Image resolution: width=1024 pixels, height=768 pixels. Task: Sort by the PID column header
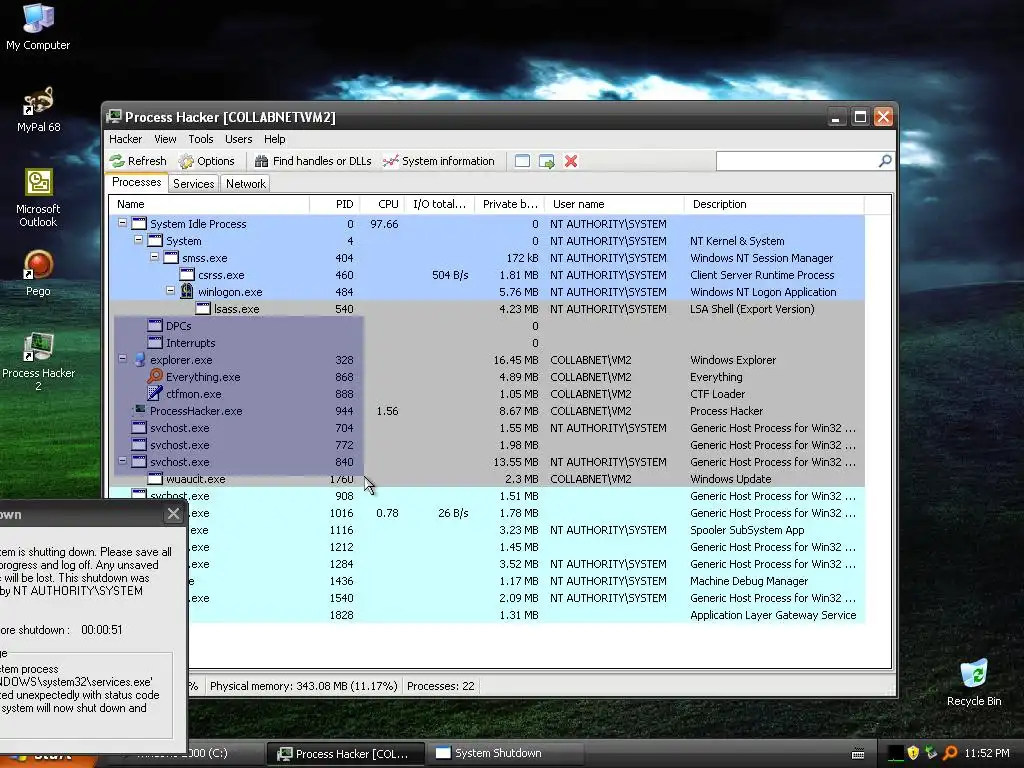[334, 204]
